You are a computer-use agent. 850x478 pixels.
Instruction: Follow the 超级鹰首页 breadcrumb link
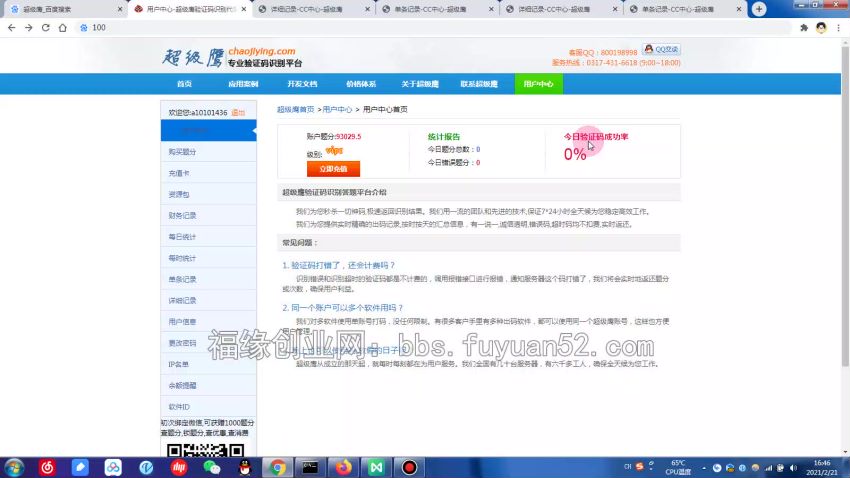[295, 109]
